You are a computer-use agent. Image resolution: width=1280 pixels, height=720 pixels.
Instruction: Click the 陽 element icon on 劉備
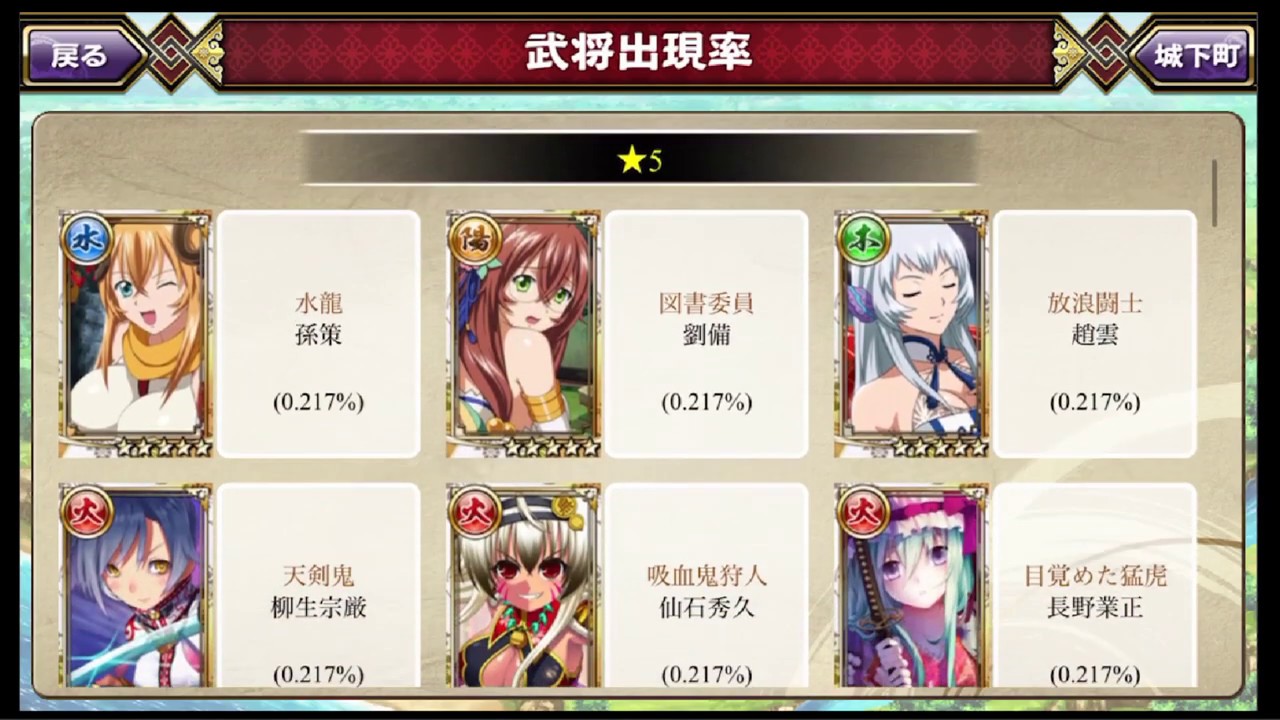pos(474,239)
